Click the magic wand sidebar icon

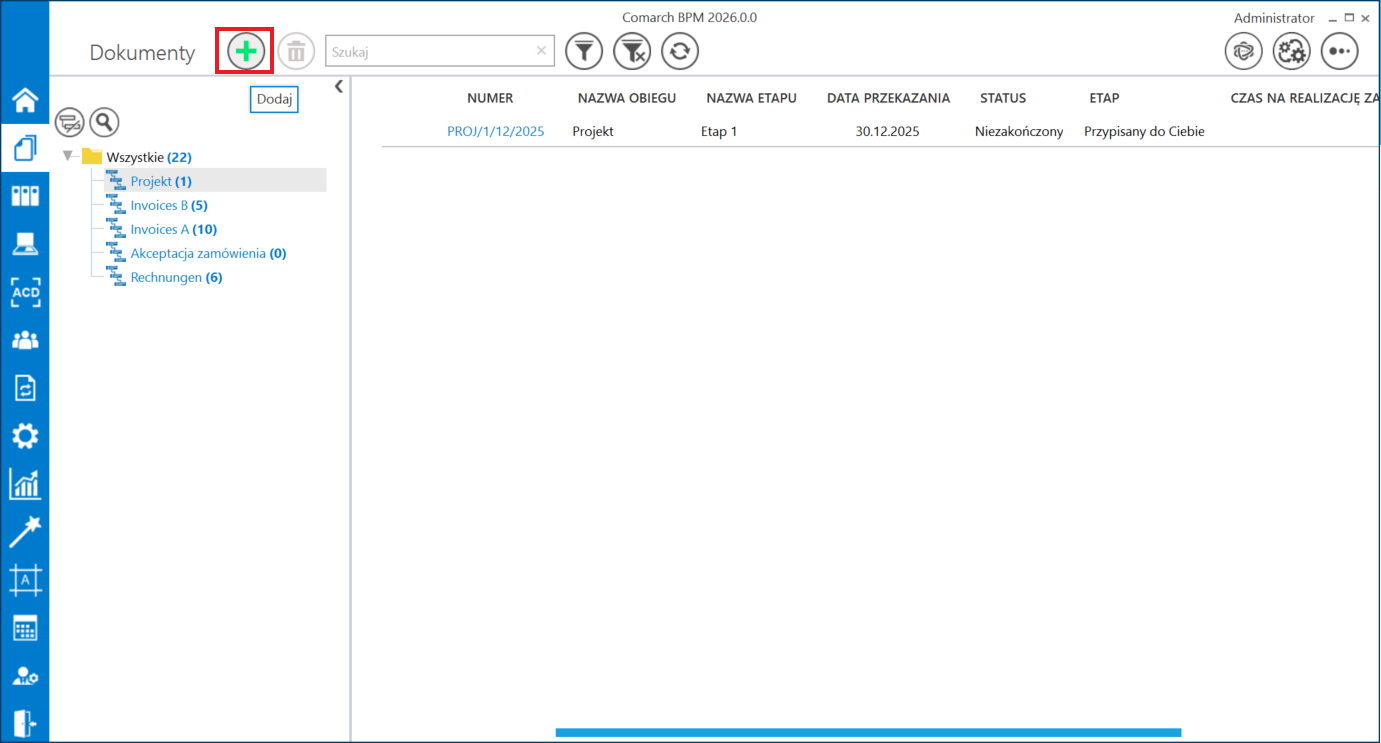click(x=24, y=532)
